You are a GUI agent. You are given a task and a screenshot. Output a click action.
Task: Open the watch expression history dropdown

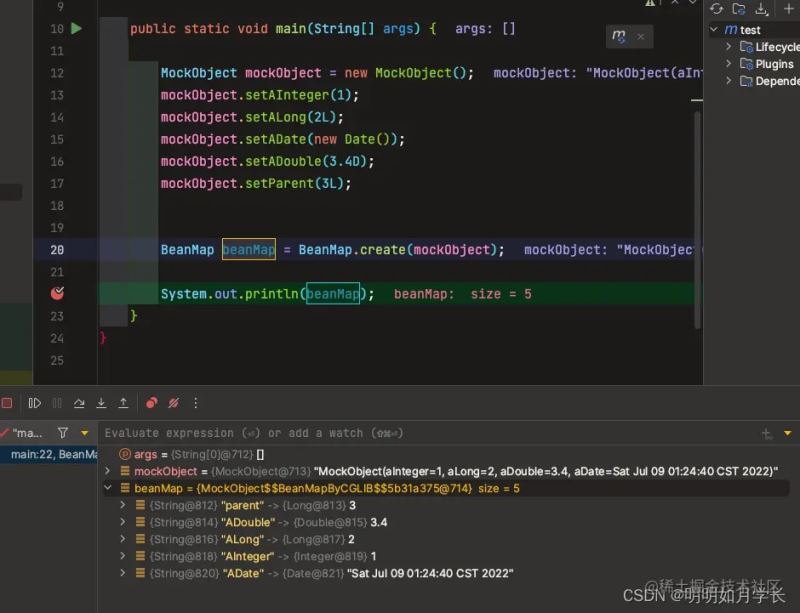(x=788, y=433)
